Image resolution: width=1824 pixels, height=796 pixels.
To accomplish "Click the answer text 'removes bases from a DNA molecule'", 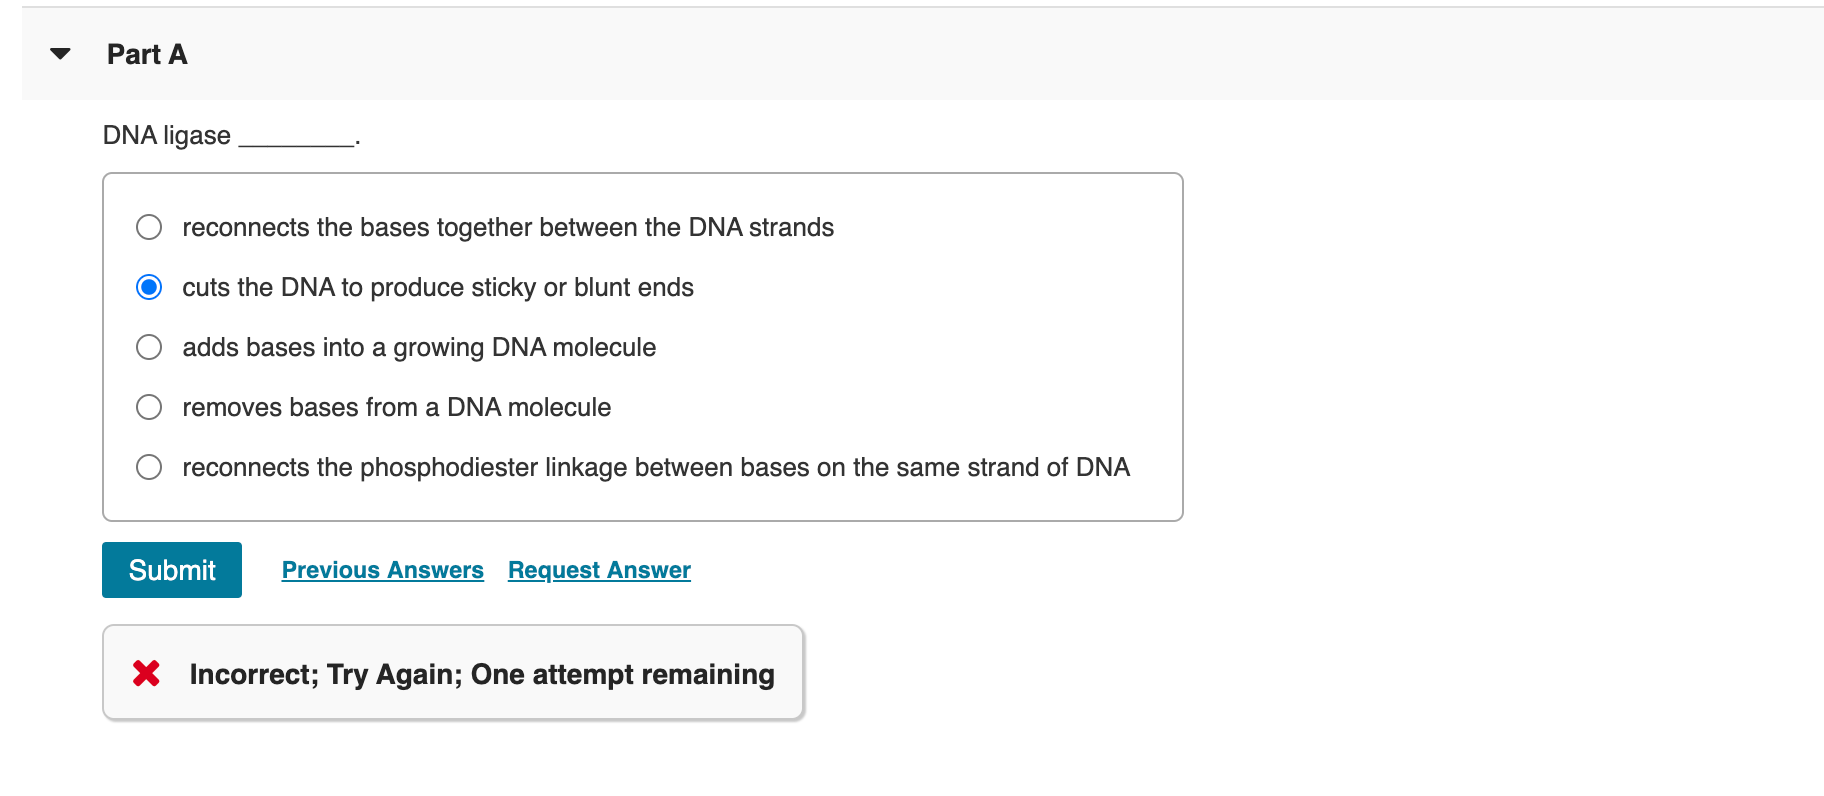I will [396, 407].
